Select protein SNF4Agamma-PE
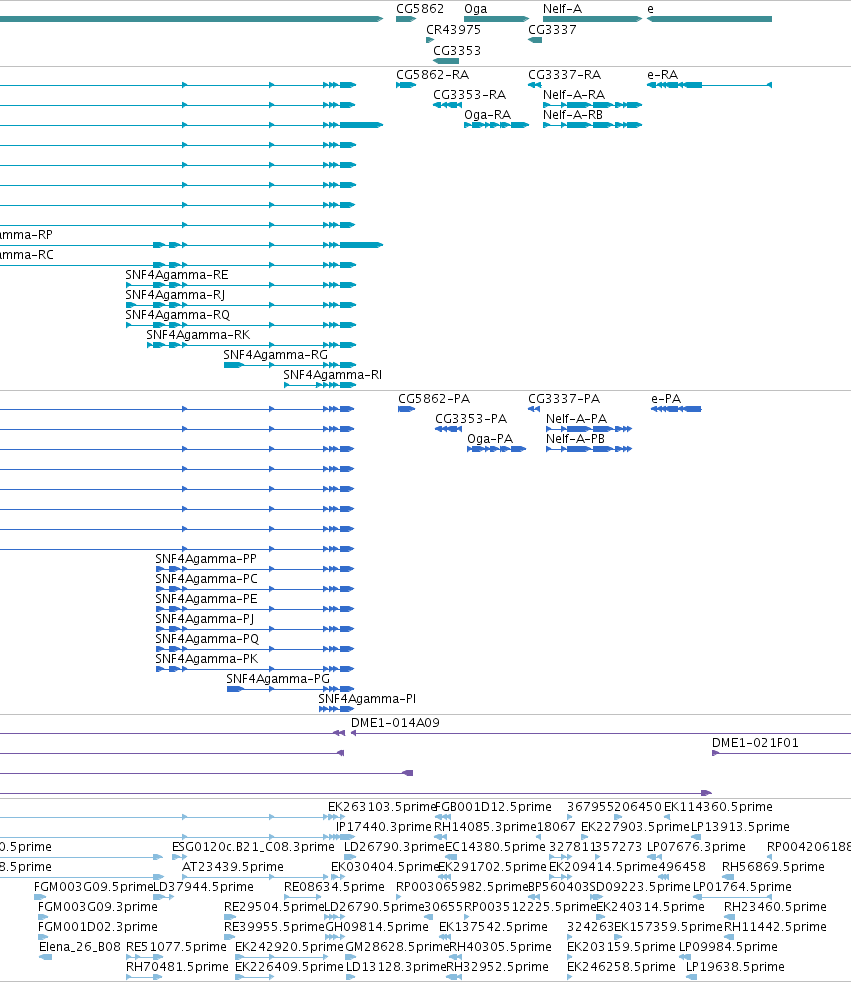This screenshot has height=982, width=851. tap(206, 599)
